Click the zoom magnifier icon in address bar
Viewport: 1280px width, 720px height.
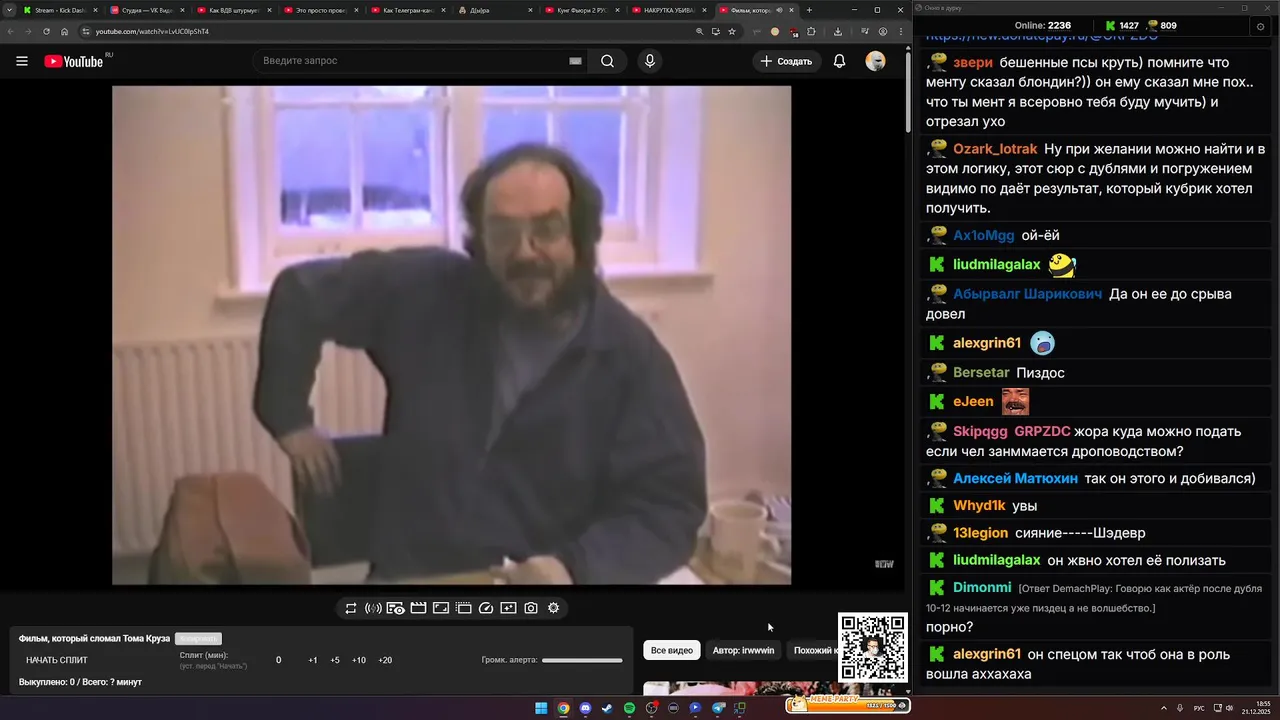[699, 31]
